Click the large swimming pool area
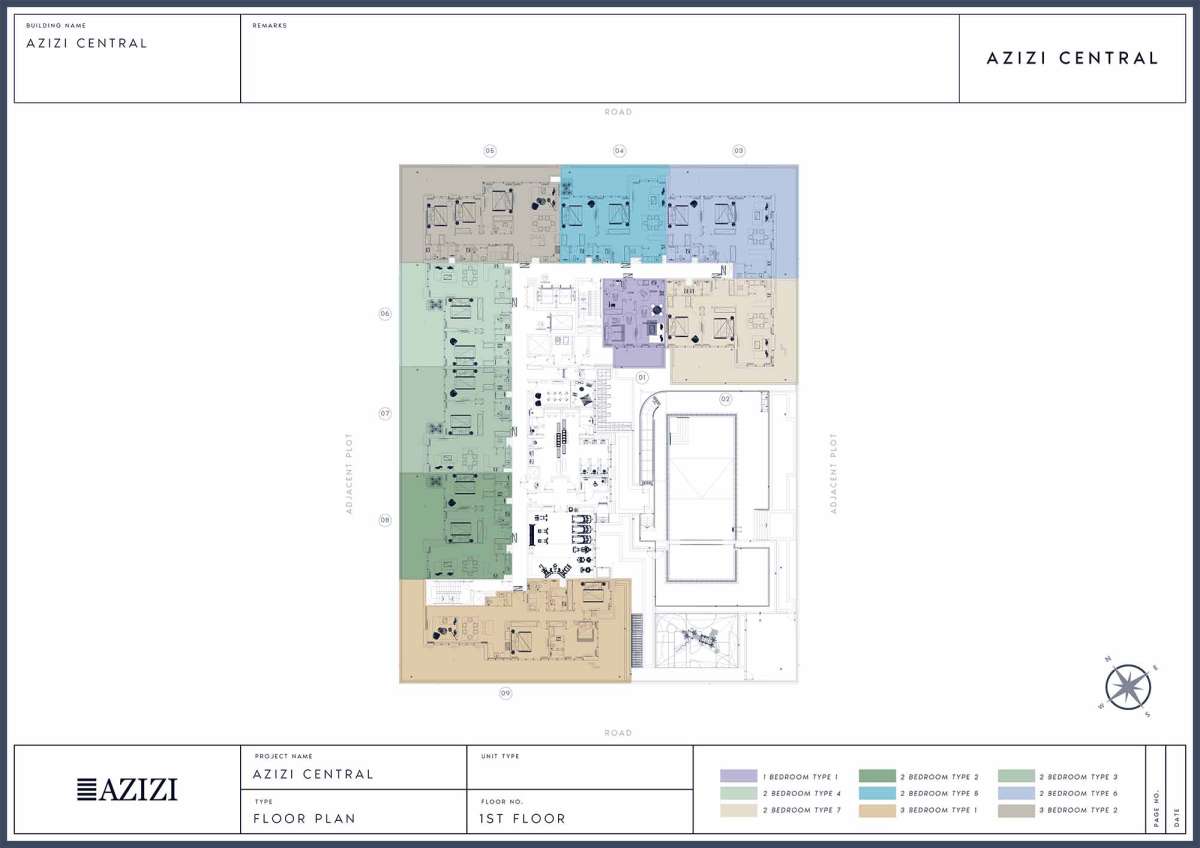Screen dimensions: 1200x848 tap(701, 498)
